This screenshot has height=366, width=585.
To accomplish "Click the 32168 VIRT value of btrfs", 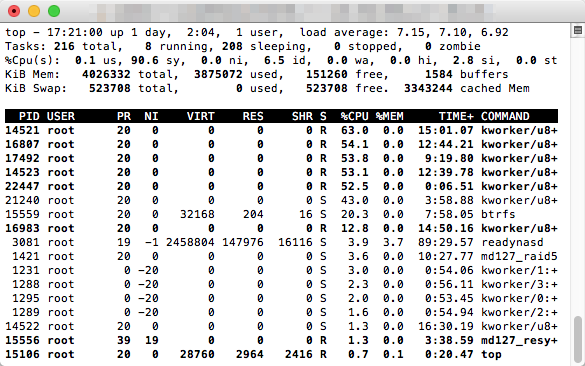I will point(197,215).
